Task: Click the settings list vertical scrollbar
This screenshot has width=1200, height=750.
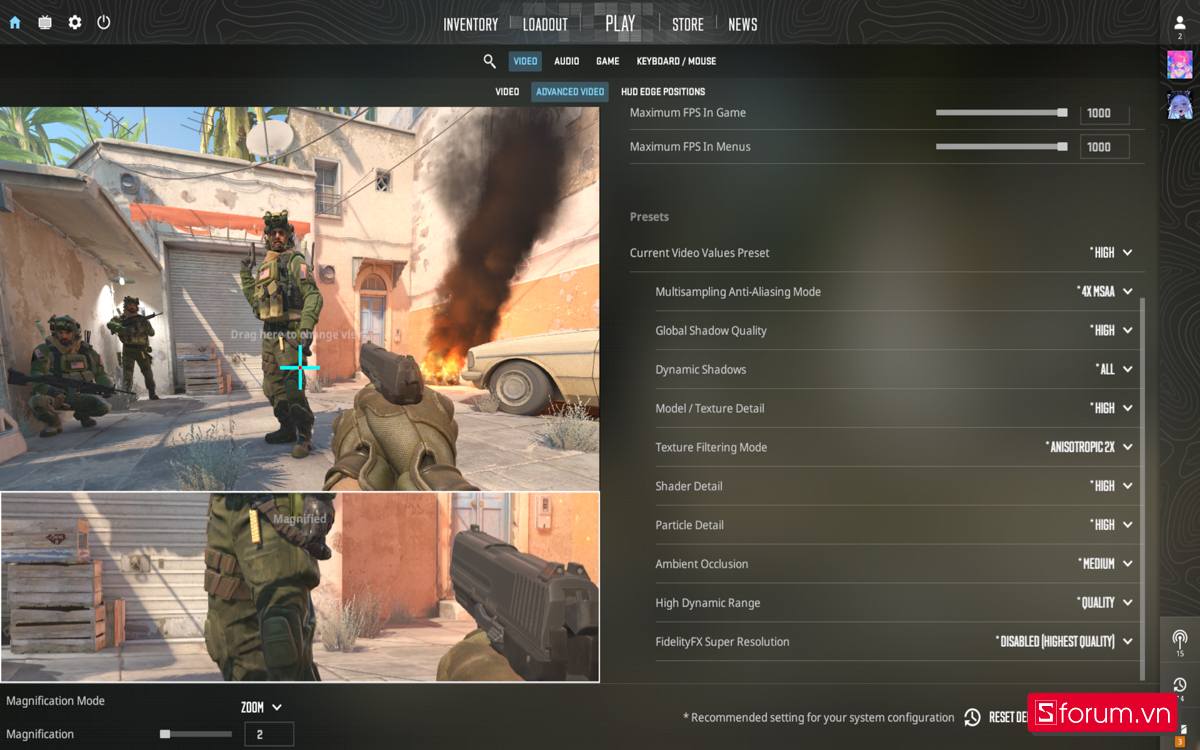Action: coord(1143,487)
